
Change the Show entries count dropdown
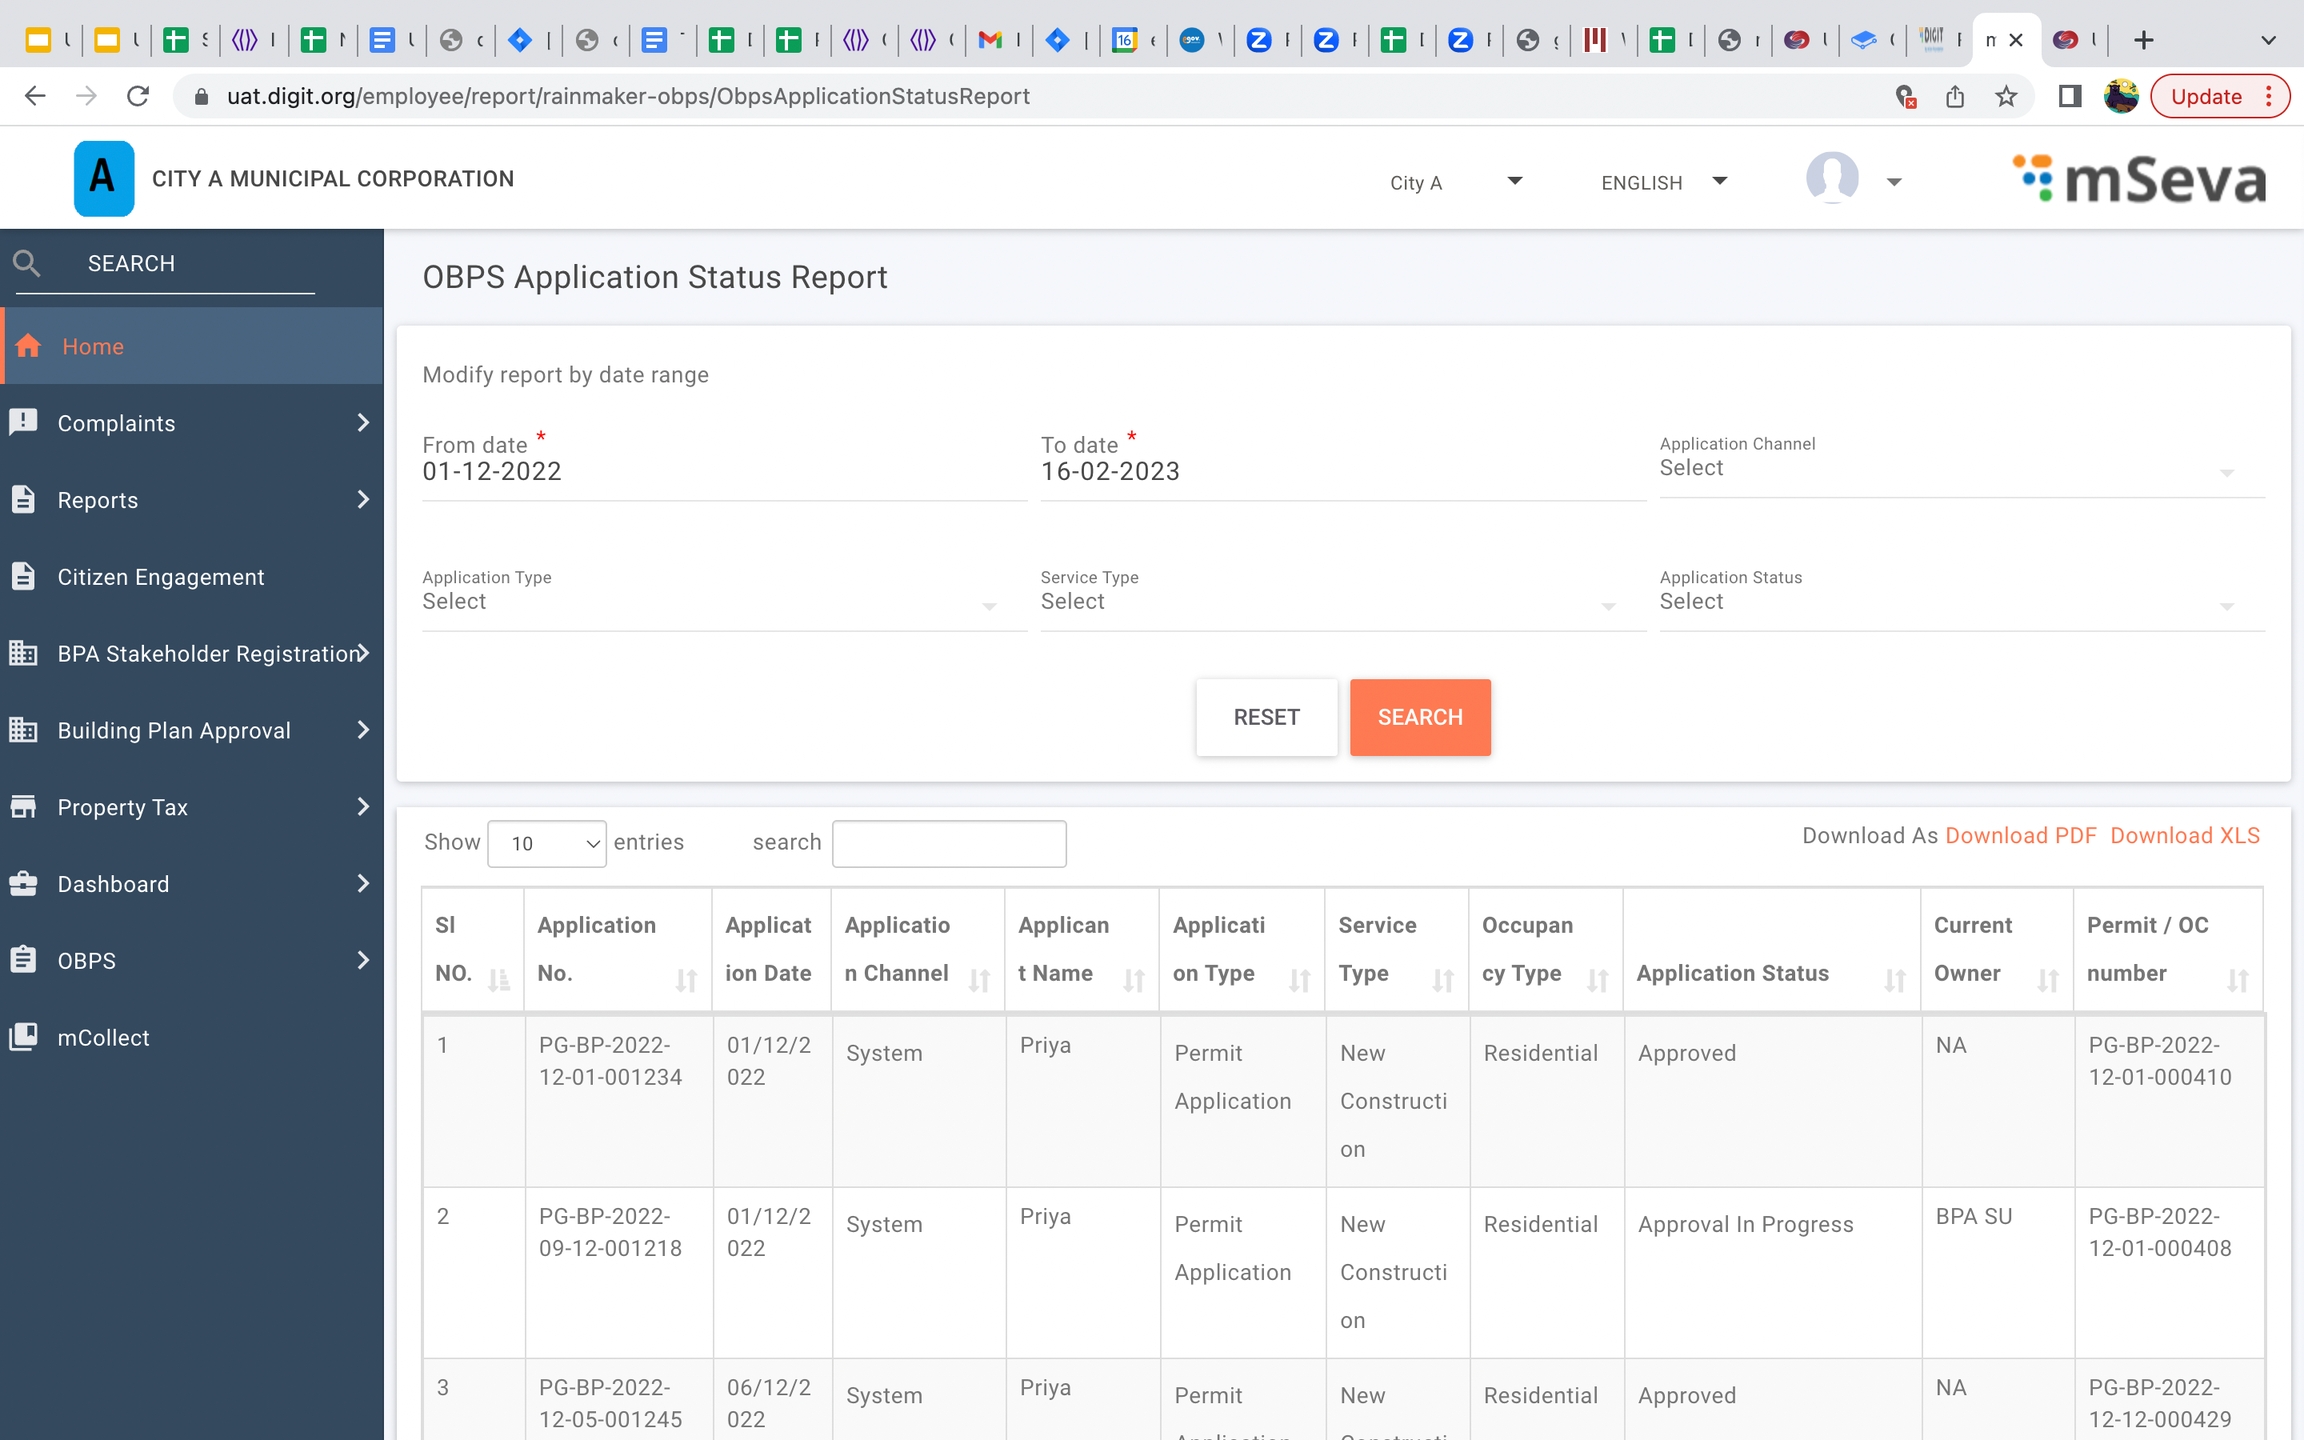[x=547, y=843]
